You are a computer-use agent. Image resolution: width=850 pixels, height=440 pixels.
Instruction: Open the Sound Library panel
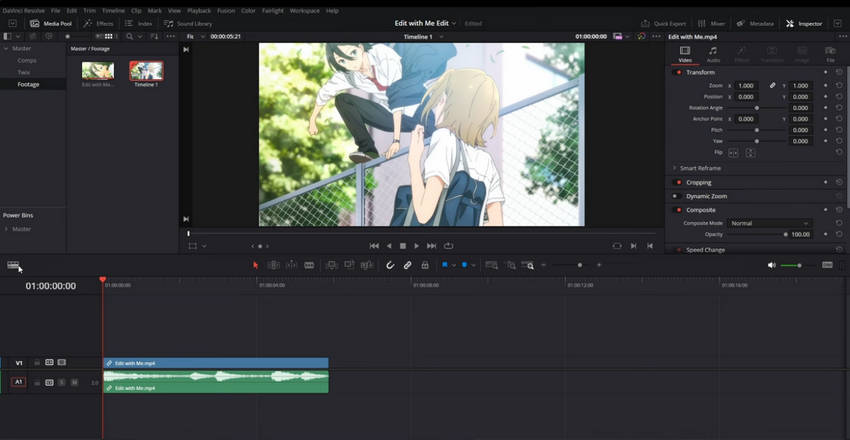pyautogui.click(x=188, y=24)
